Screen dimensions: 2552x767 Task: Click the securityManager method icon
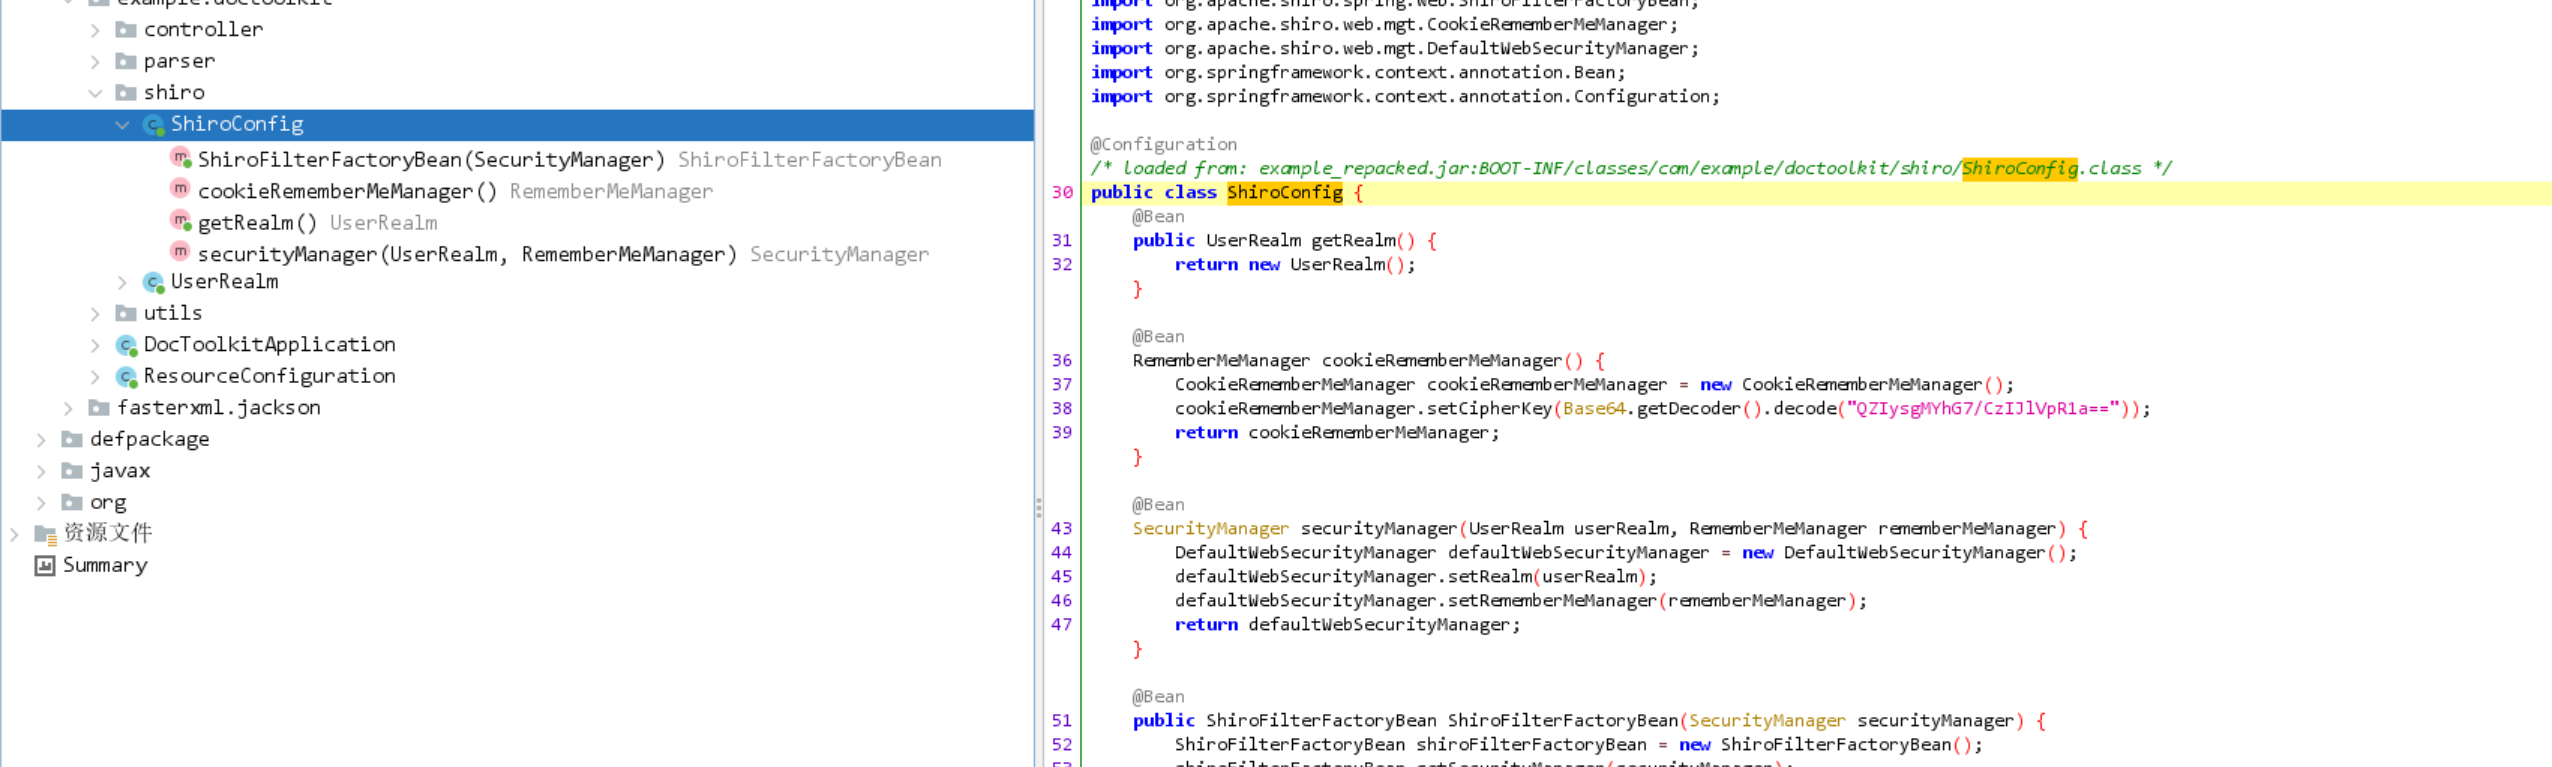(x=180, y=252)
